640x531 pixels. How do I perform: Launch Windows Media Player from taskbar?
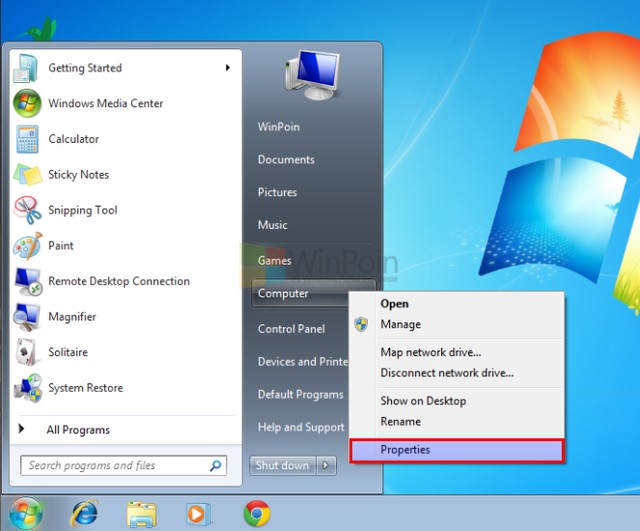pos(198,514)
